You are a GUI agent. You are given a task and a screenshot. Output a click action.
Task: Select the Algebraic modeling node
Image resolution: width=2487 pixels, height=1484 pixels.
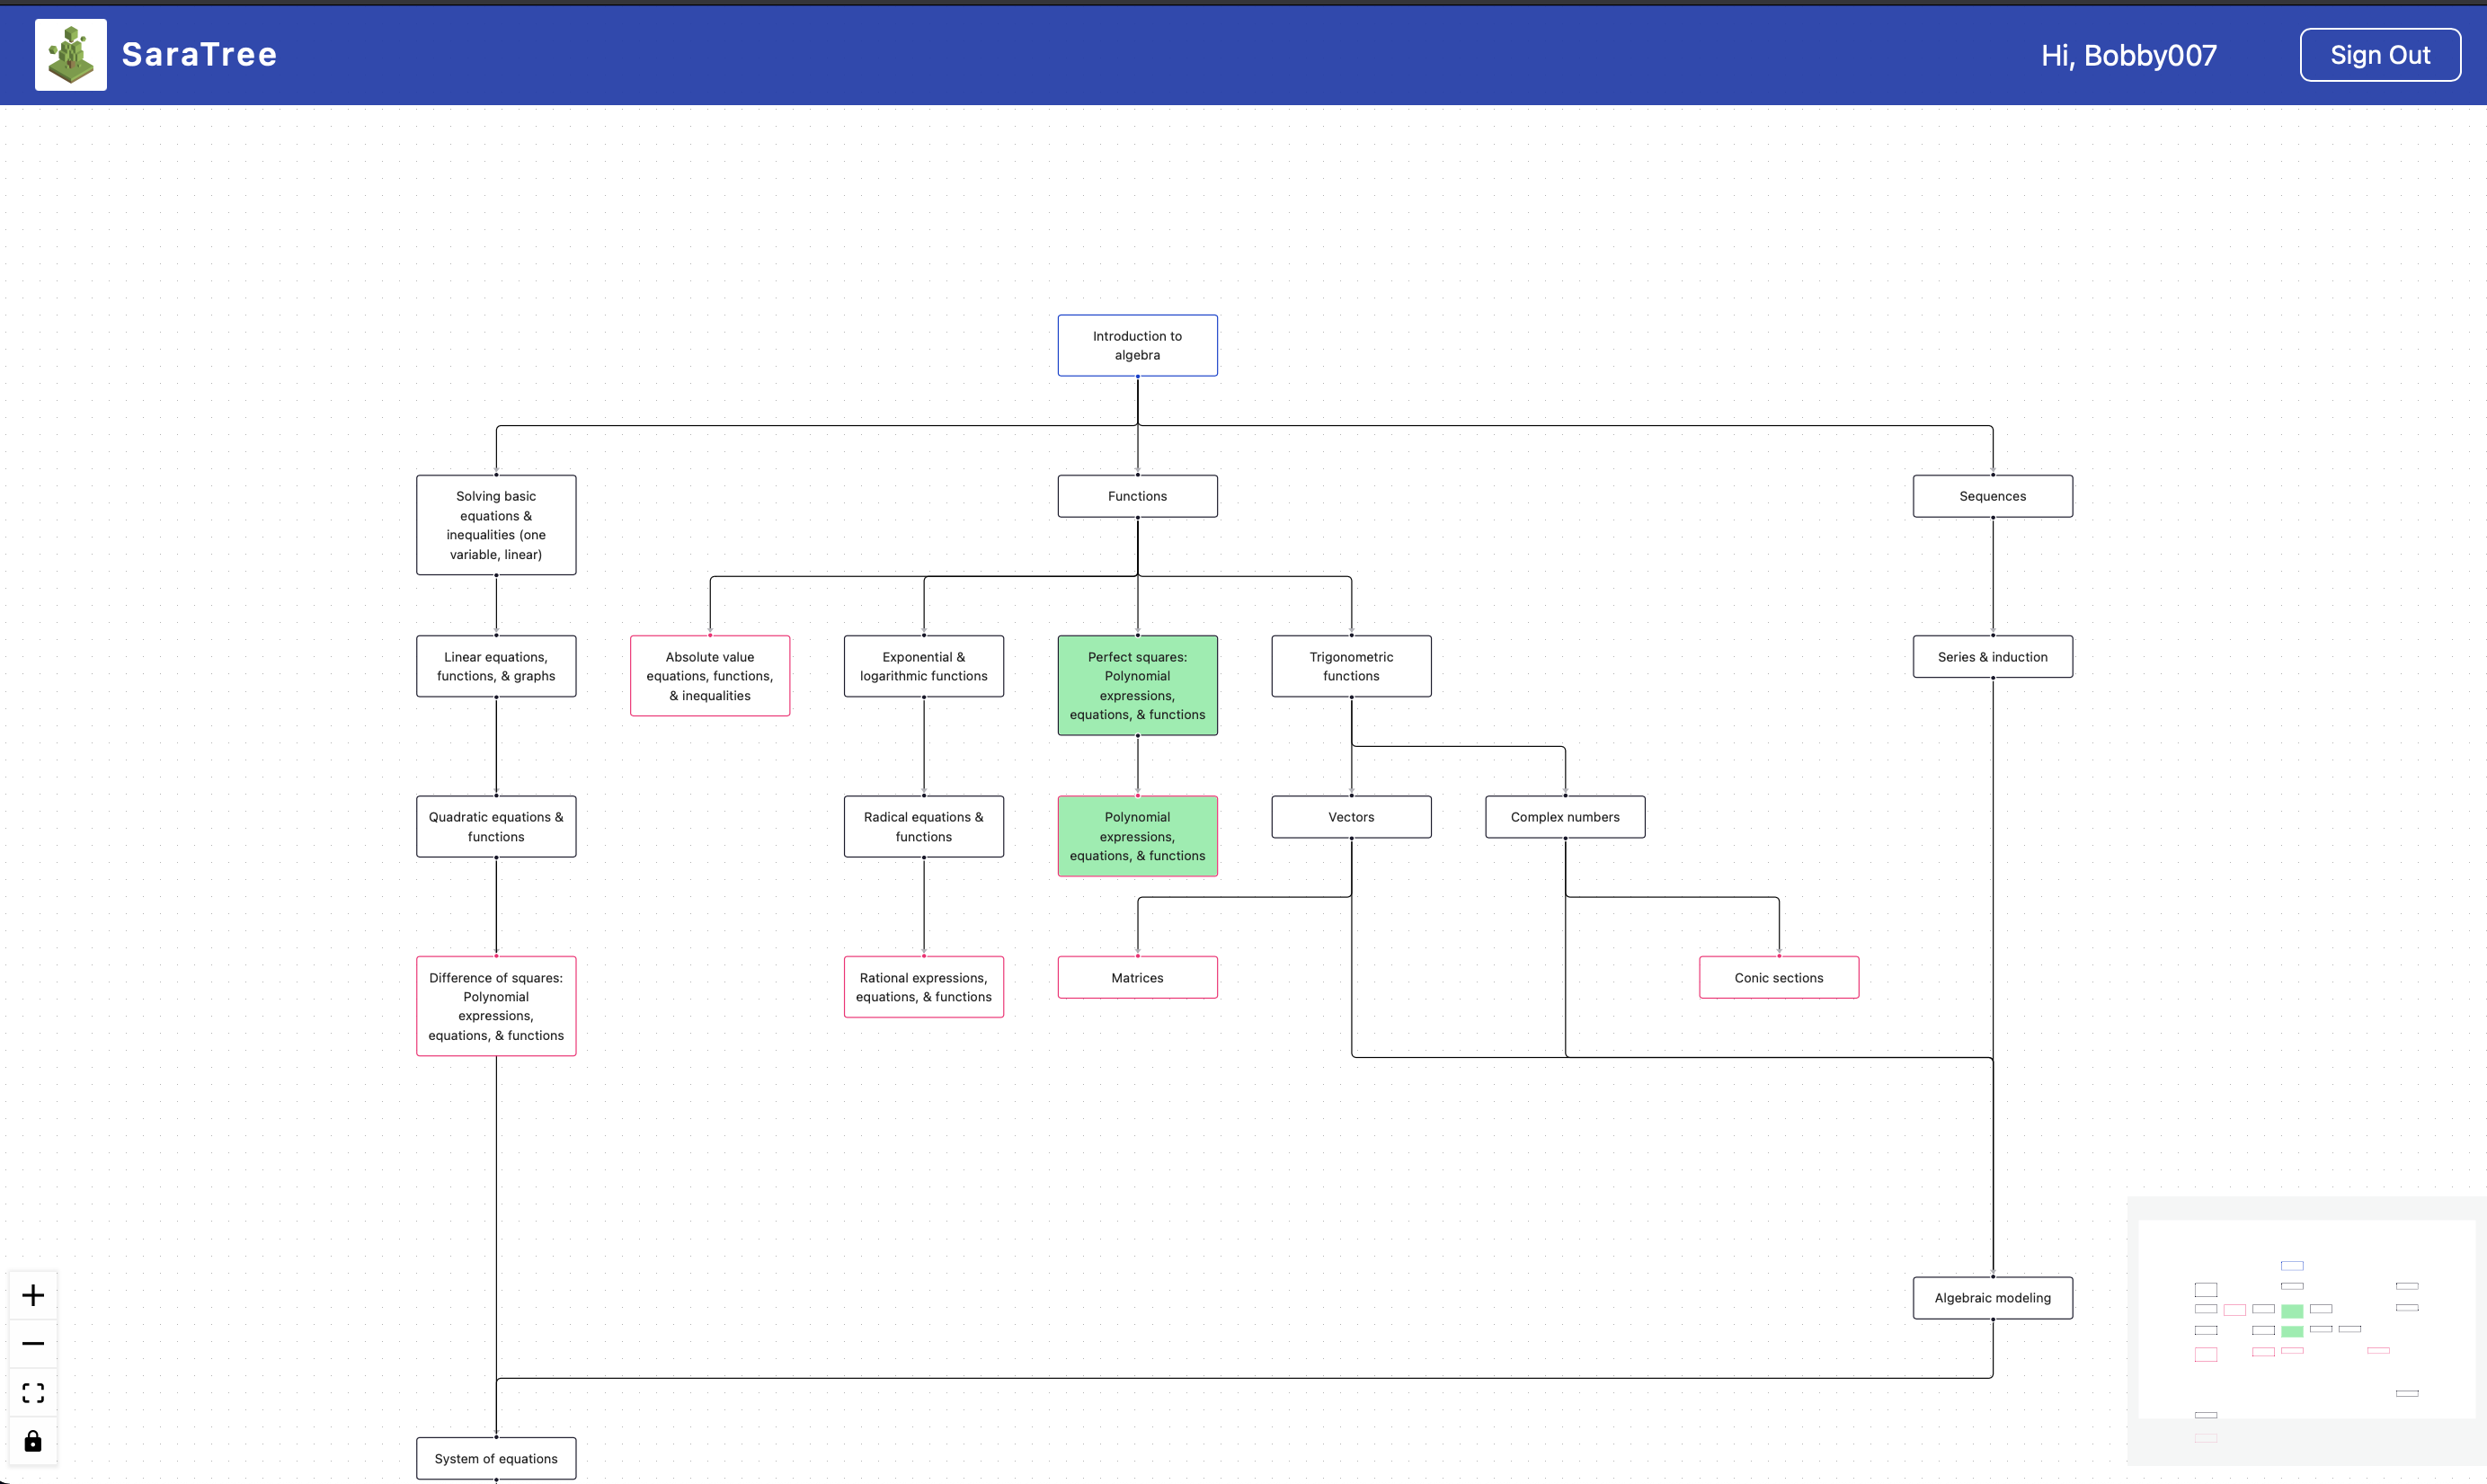pos(1992,1298)
